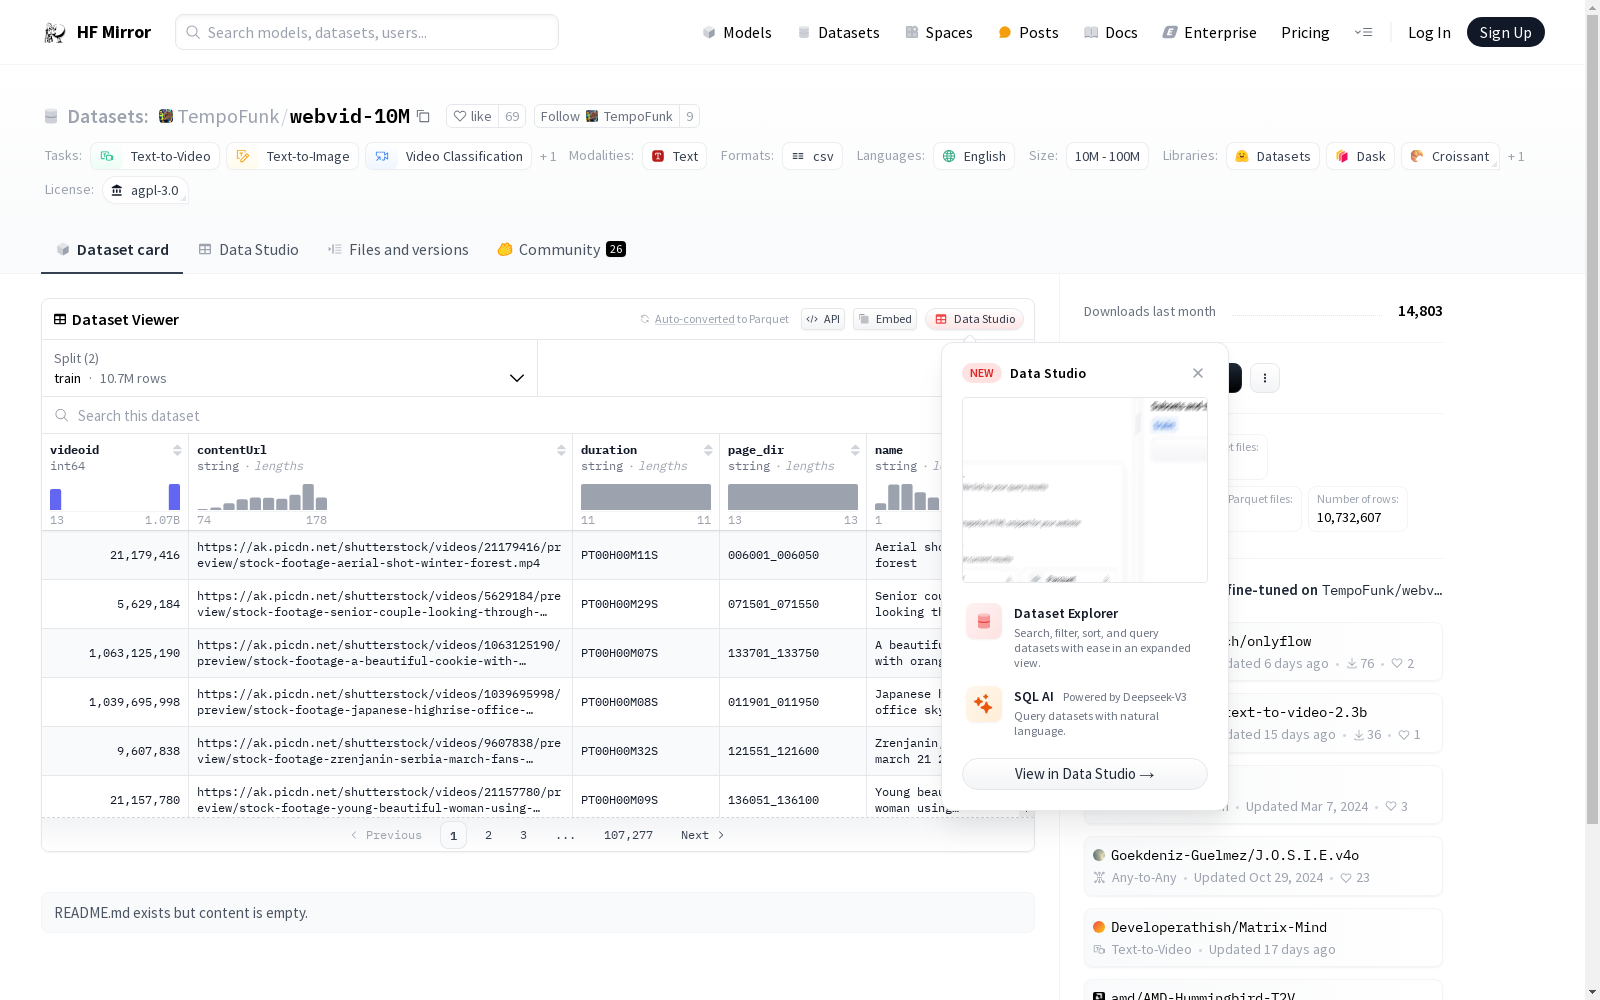Click the Data Studio preview thumbnail
The width and height of the screenshot is (1600, 1000).
[x=1084, y=490]
